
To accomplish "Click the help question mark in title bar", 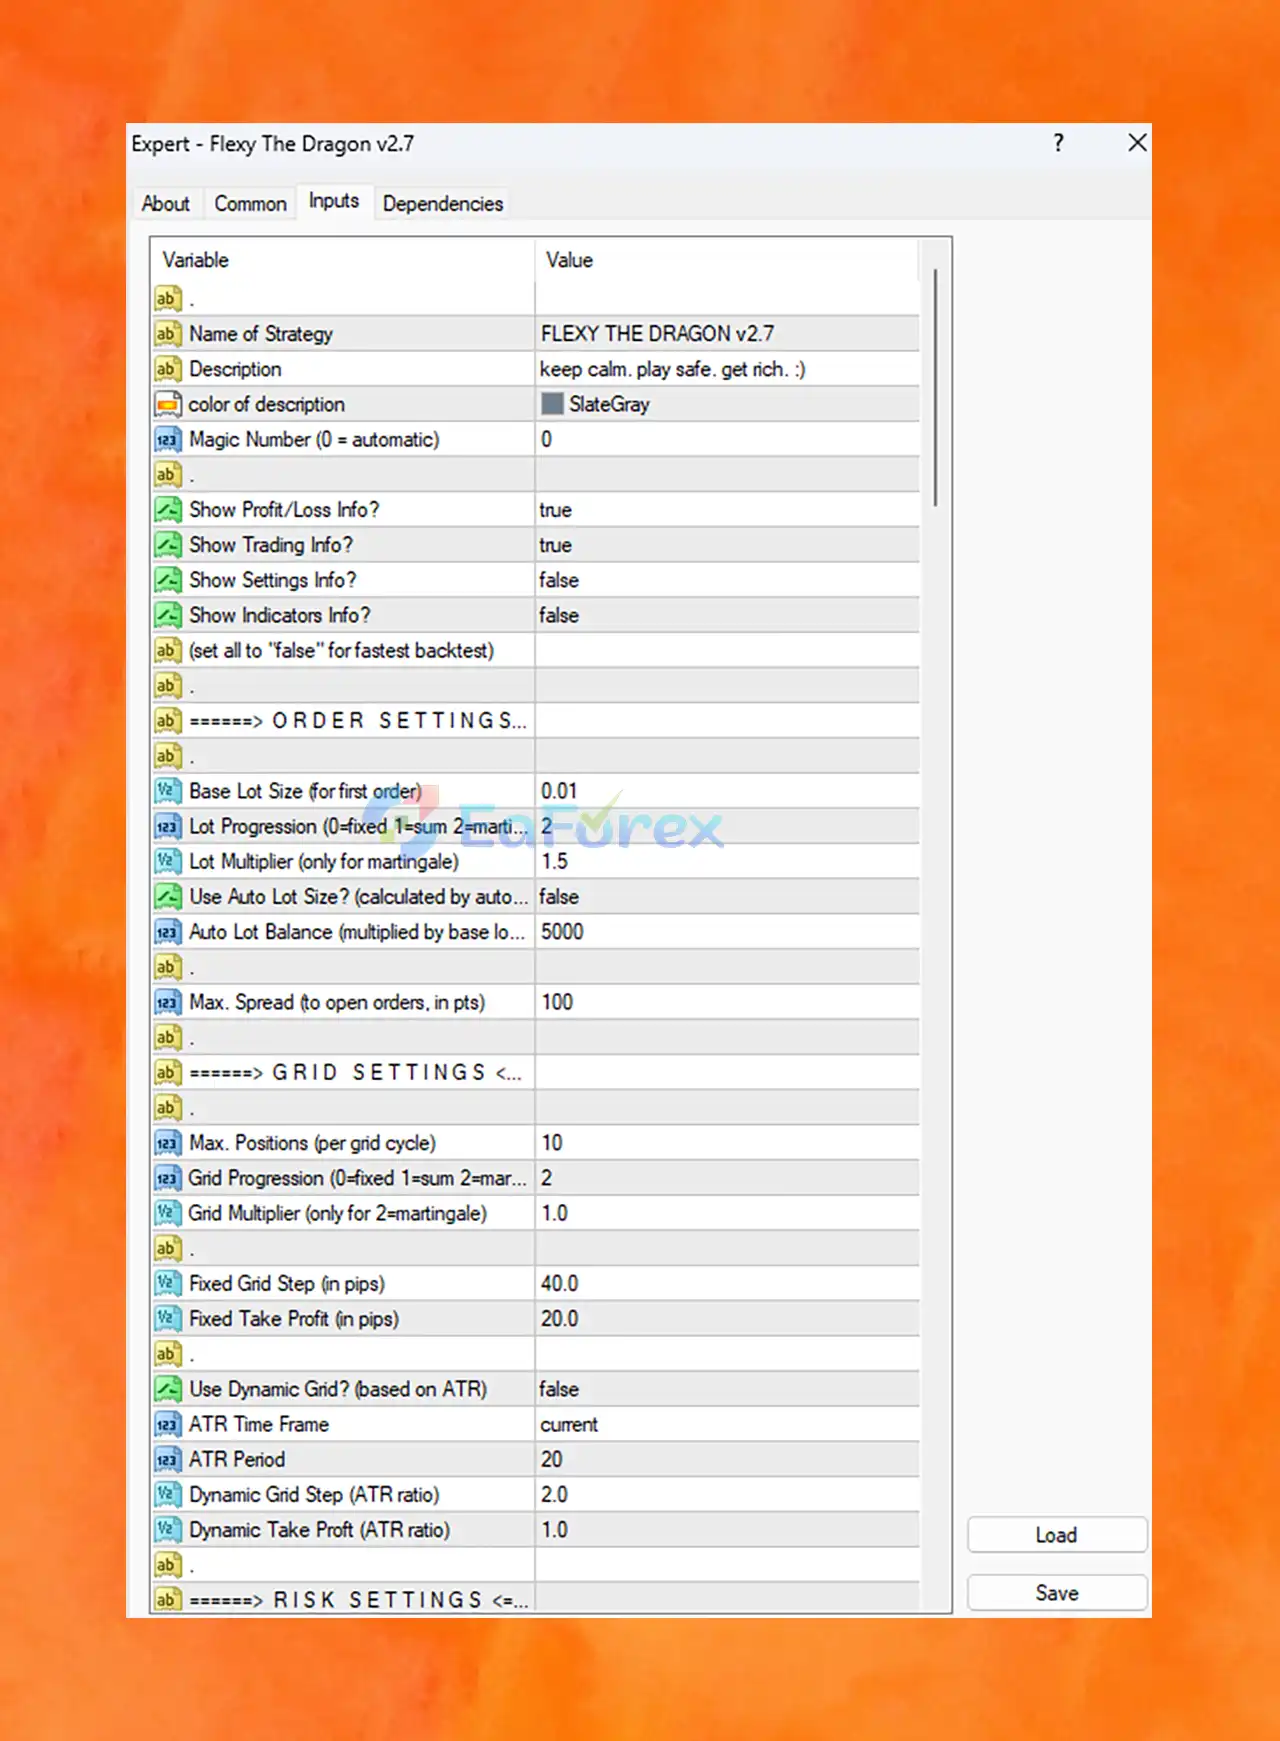I will point(1059,143).
